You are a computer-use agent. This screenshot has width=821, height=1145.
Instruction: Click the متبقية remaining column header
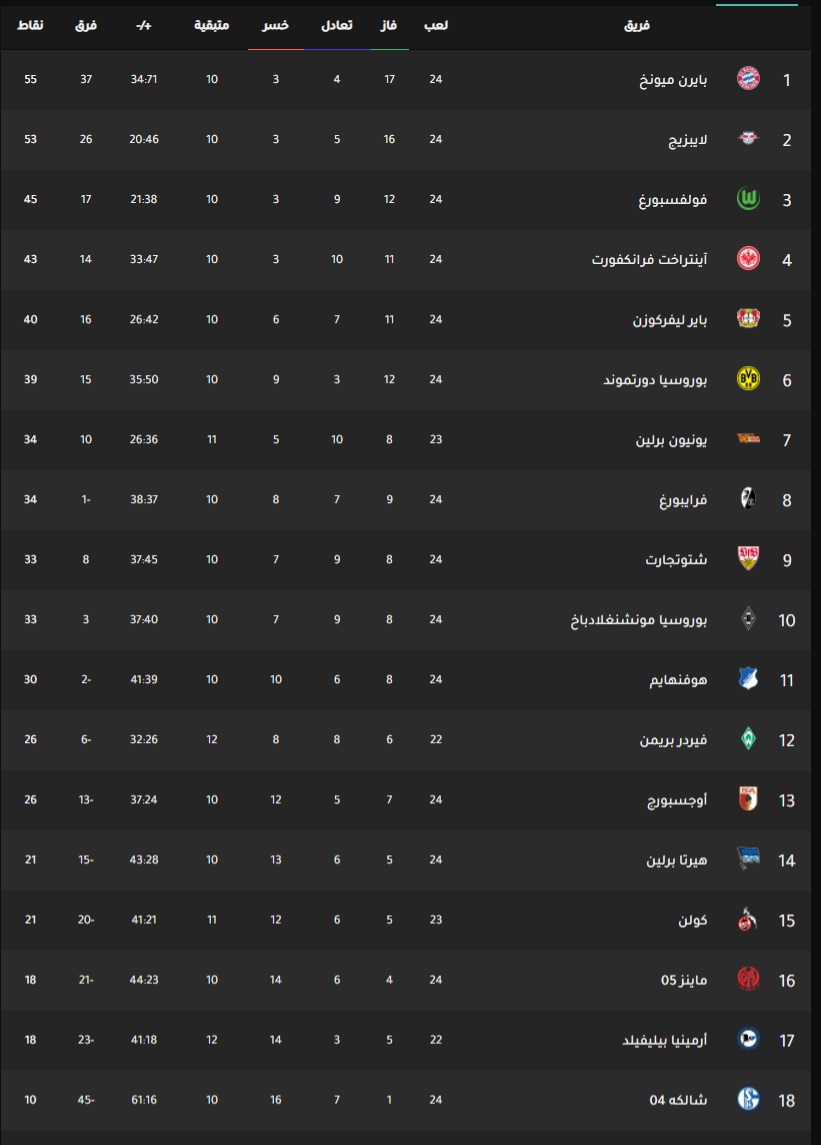click(x=212, y=26)
